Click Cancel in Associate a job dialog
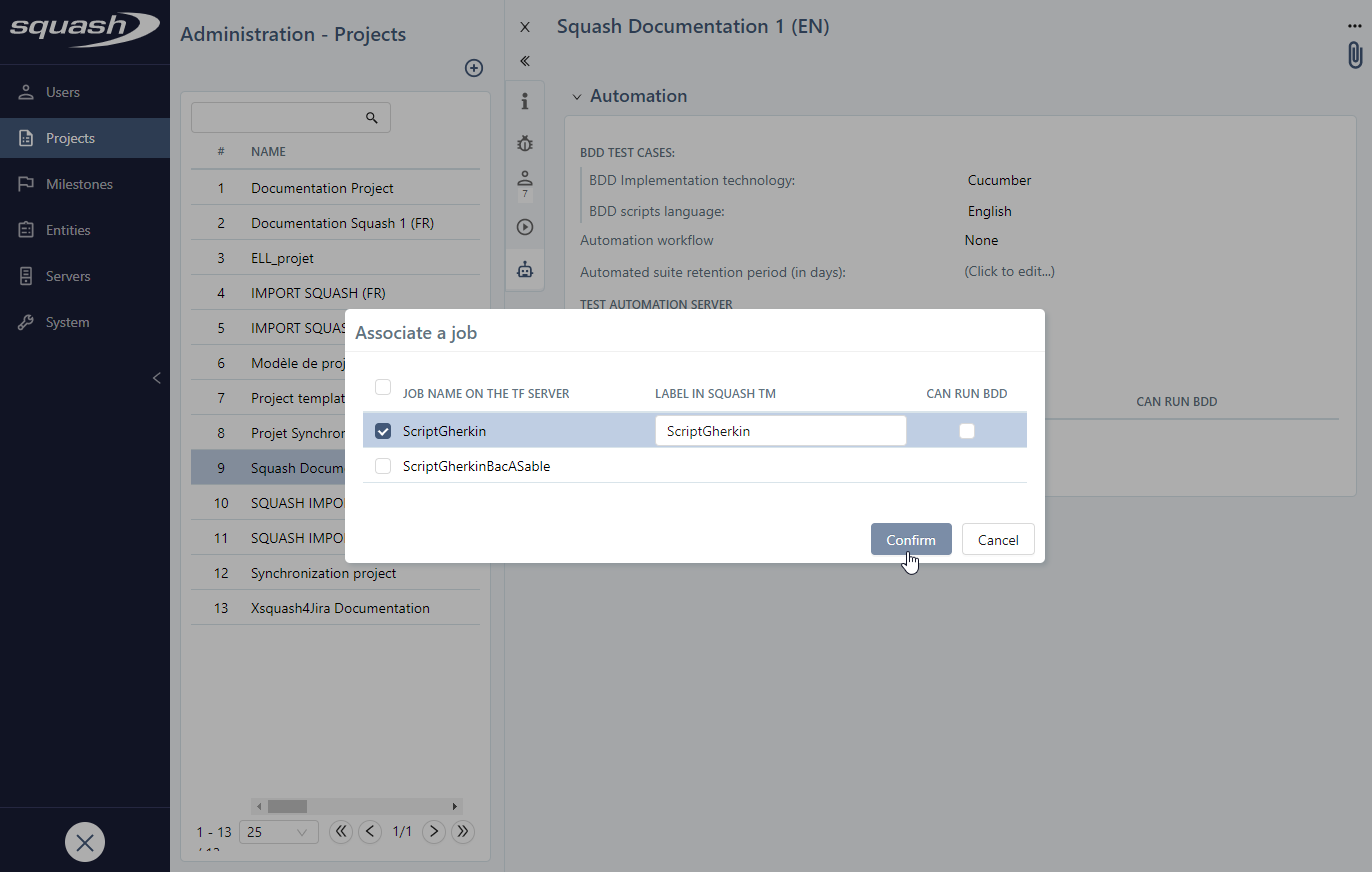The height and width of the screenshot is (872, 1372). point(997,540)
